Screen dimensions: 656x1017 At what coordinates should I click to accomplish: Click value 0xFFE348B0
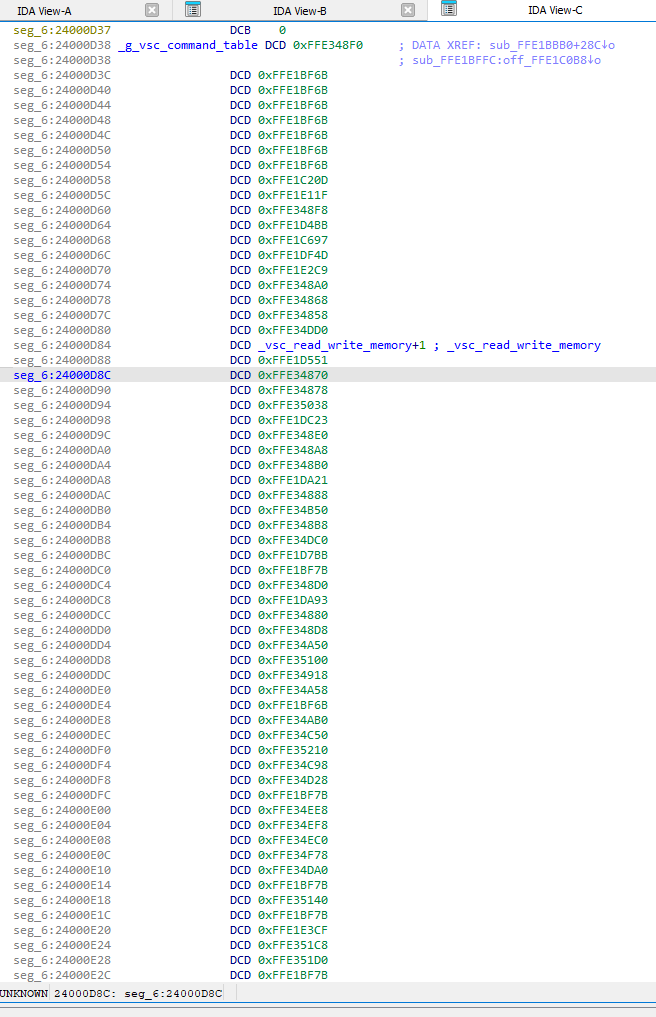click(x=293, y=465)
